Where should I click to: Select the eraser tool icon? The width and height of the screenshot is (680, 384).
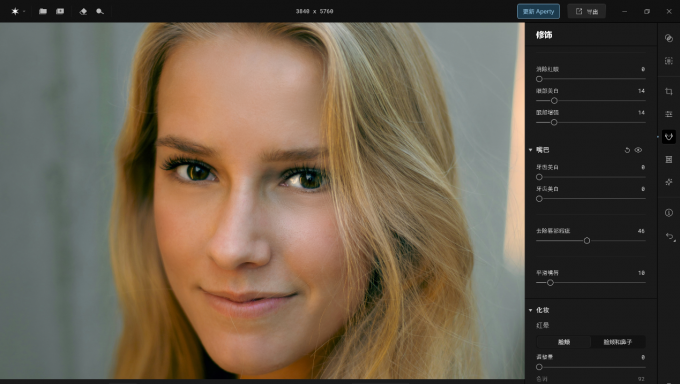tap(83, 11)
